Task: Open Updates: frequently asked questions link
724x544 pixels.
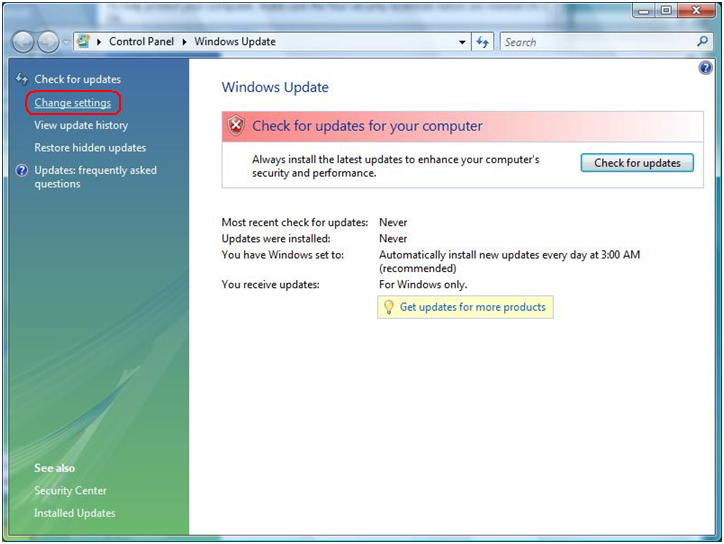Action: tap(95, 177)
